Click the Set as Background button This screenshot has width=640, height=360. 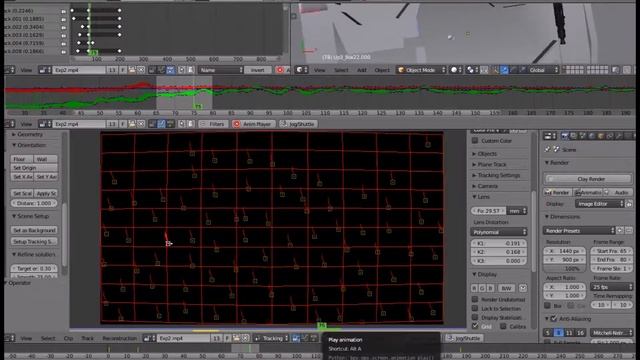[34, 230]
